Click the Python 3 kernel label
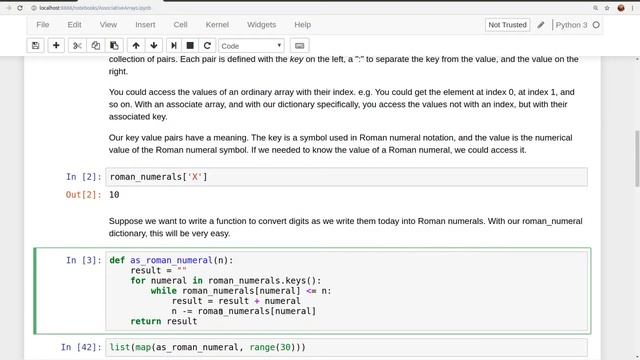 pos(571,25)
